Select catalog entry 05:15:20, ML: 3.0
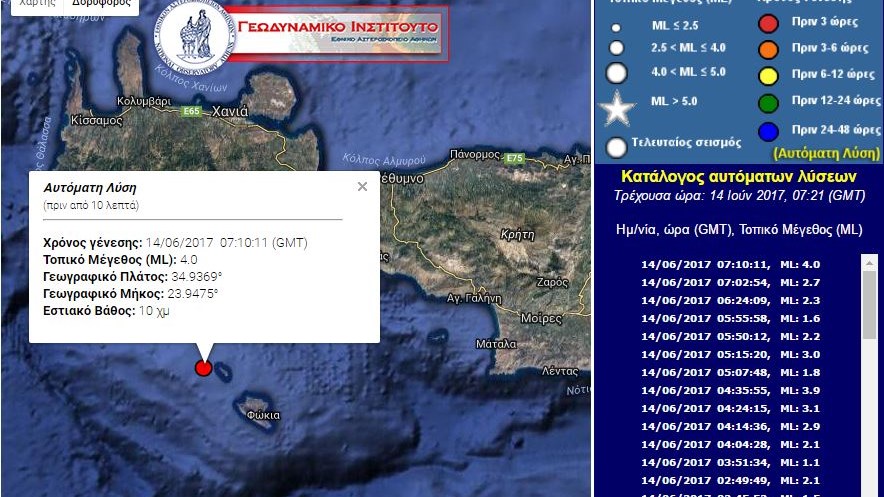884x497 pixels. [731, 354]
